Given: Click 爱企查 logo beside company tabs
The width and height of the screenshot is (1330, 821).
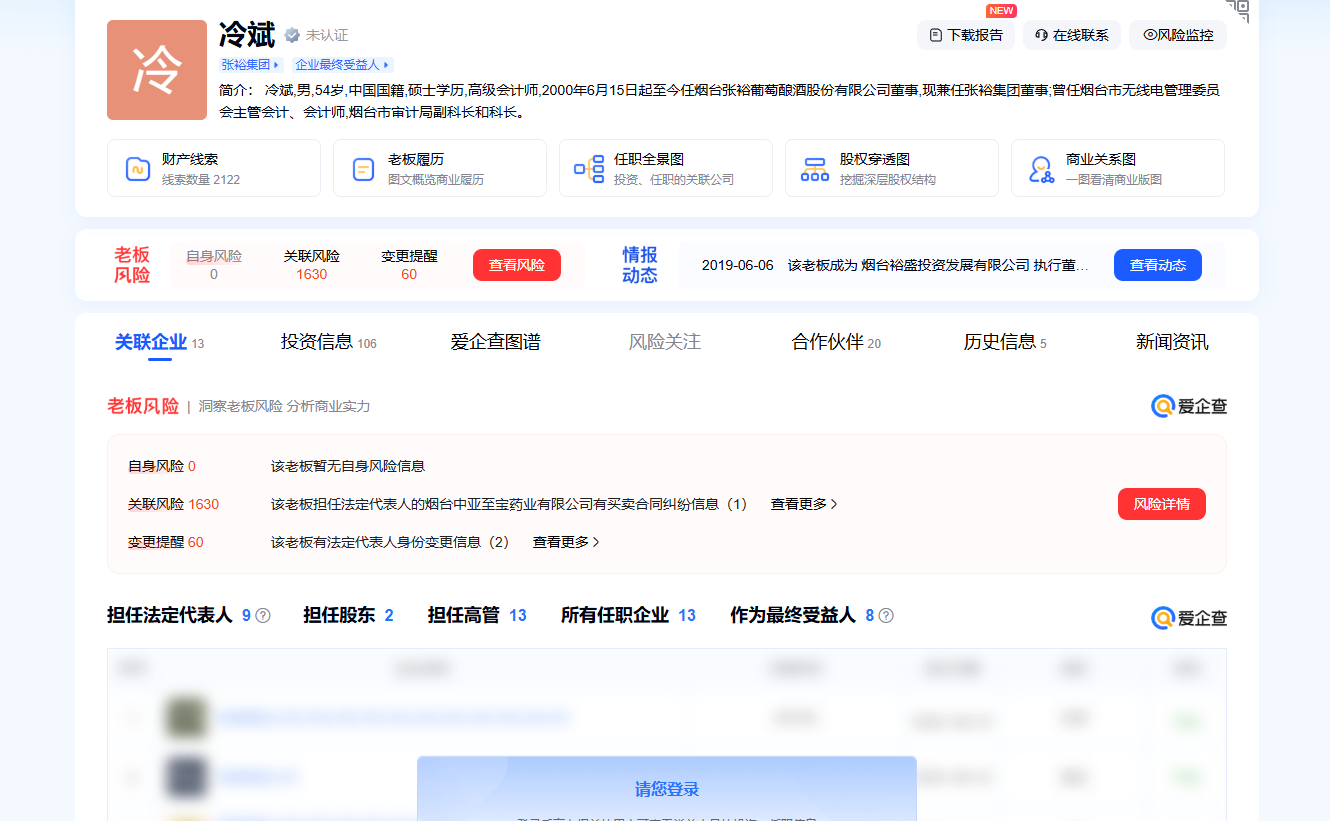Looking at the screenshot, I should [x=1189, y=618].
